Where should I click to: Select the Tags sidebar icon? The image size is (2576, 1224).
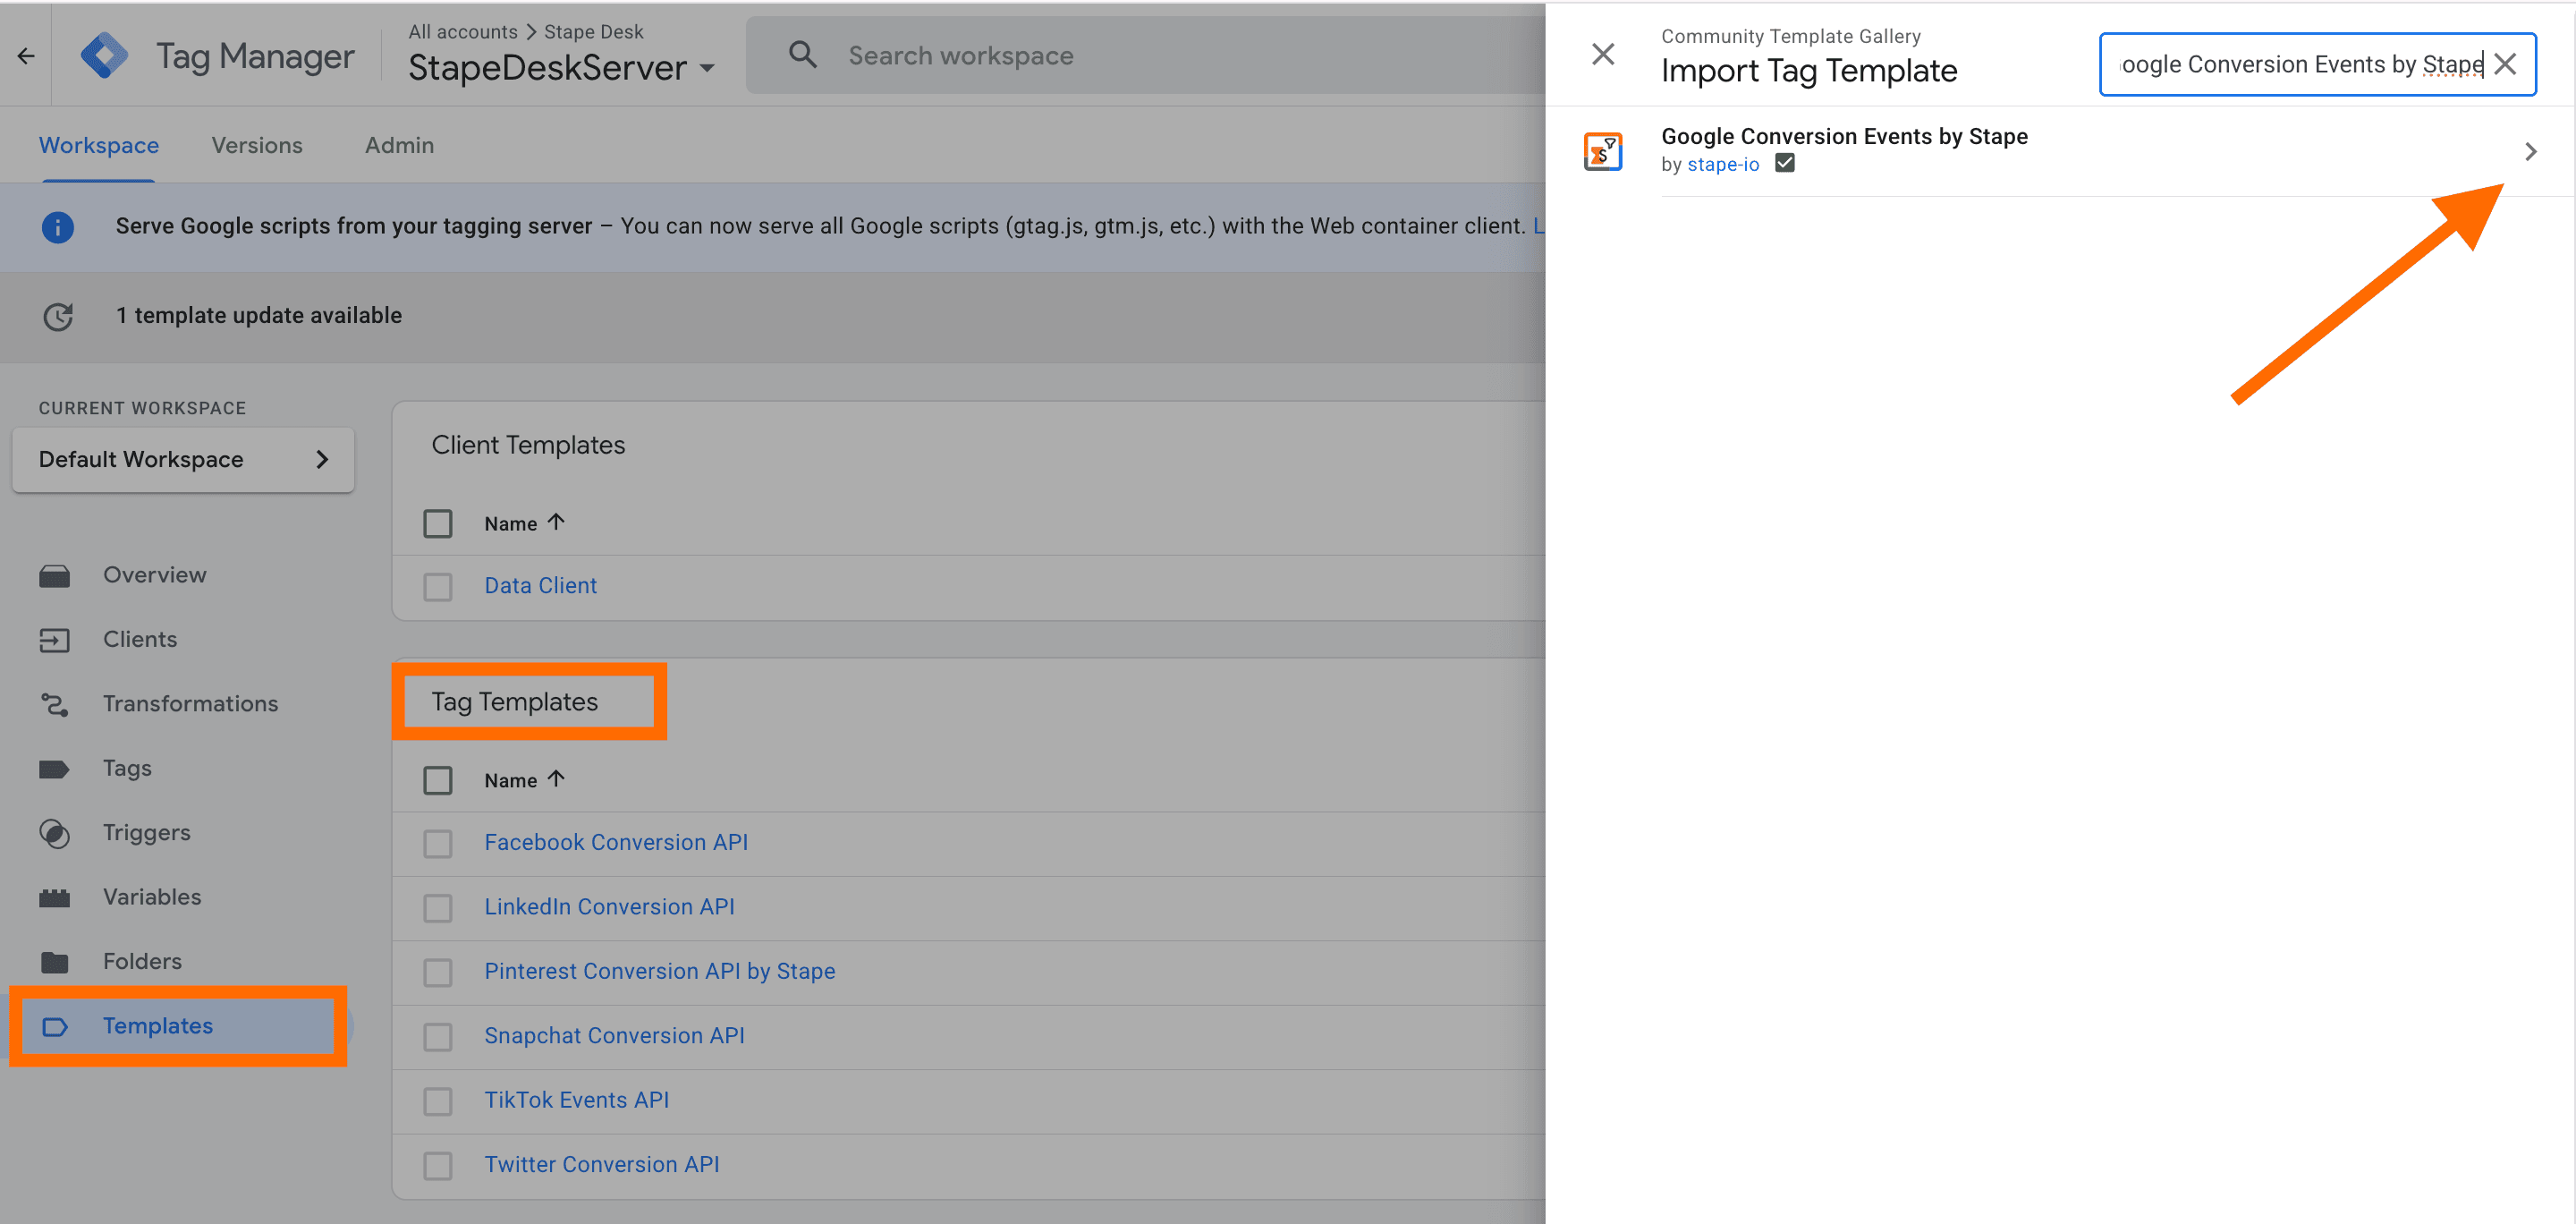coord(55,768)
